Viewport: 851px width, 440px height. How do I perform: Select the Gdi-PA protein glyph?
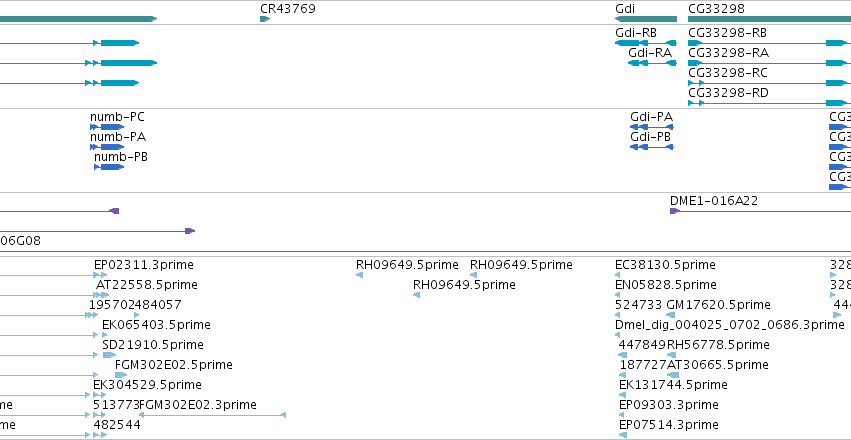652,127
